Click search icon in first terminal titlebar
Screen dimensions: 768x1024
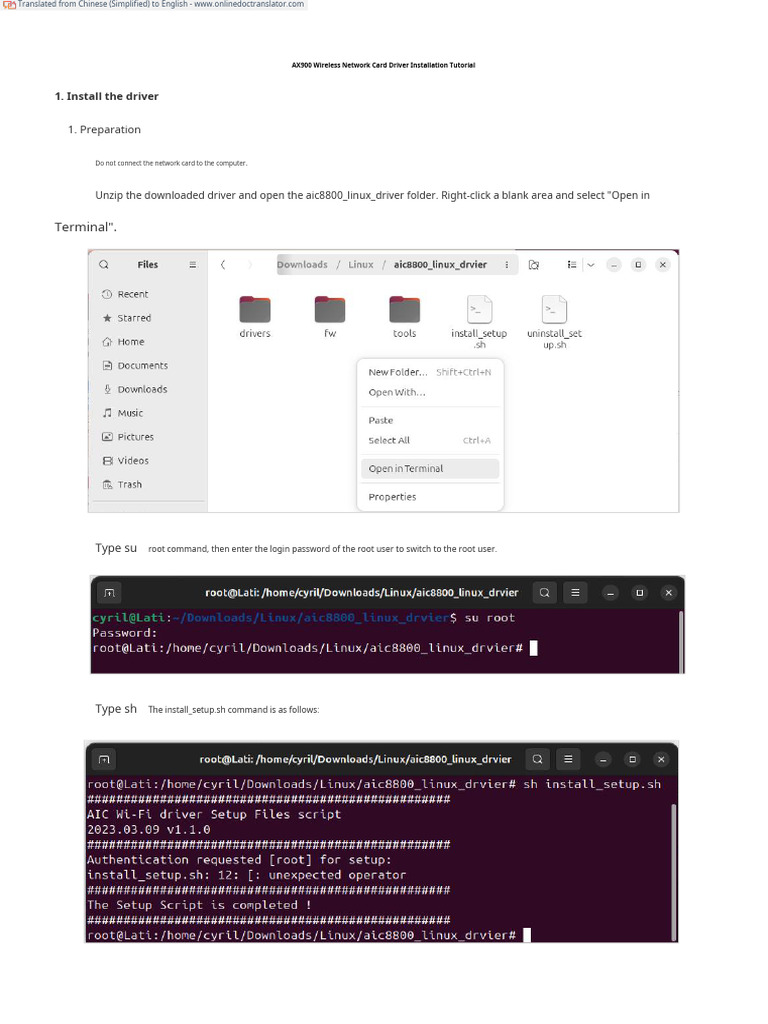point(545,593)
